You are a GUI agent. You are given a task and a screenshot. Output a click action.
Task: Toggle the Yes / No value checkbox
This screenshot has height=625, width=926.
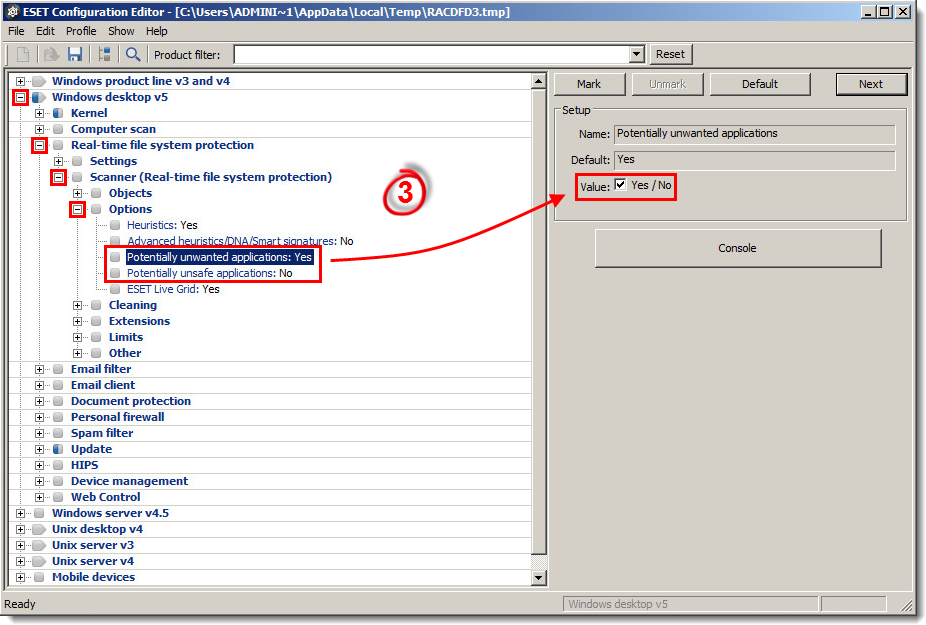coord(621,185)
